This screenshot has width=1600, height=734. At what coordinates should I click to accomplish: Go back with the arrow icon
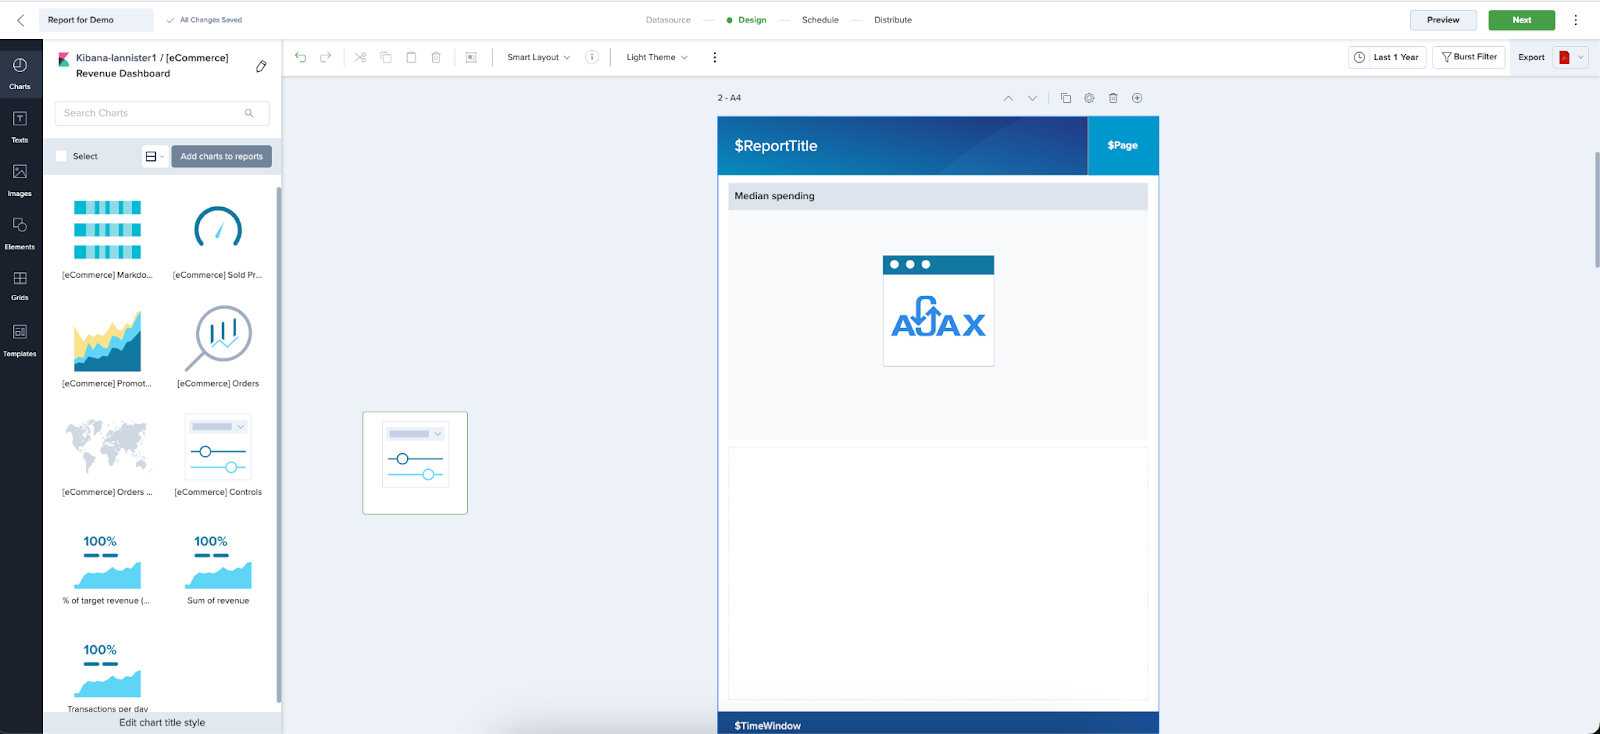[x=20, y=20]
